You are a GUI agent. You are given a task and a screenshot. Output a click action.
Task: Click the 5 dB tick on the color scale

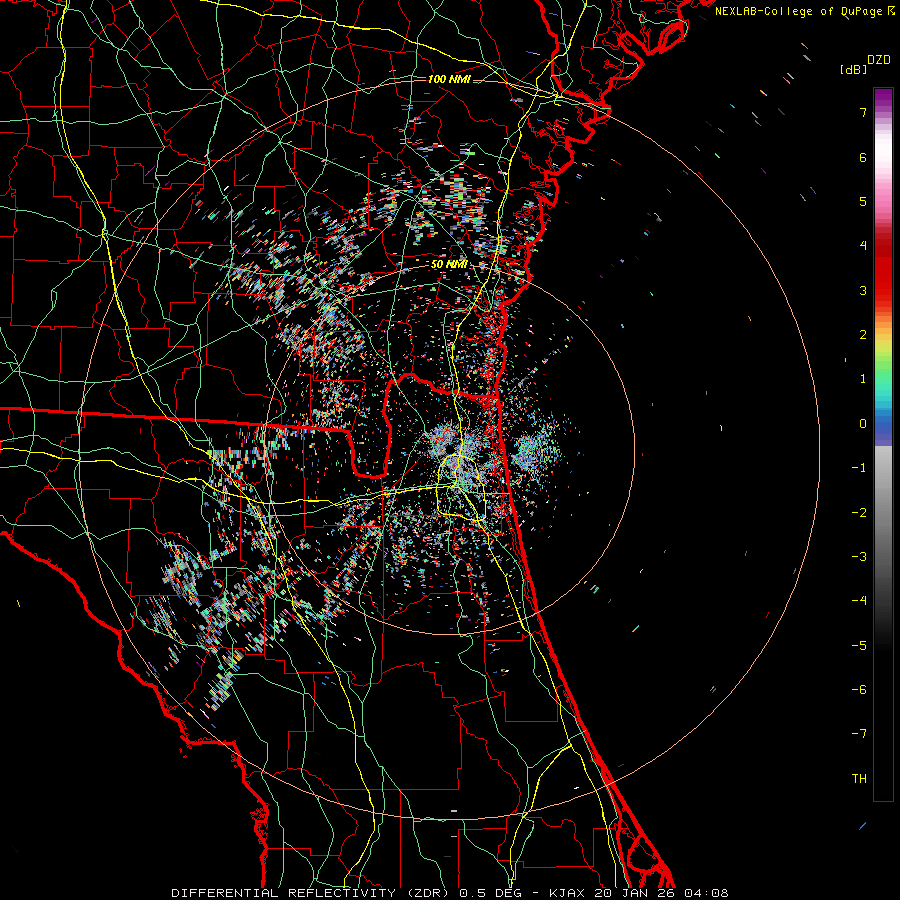[x=863, y=201]
